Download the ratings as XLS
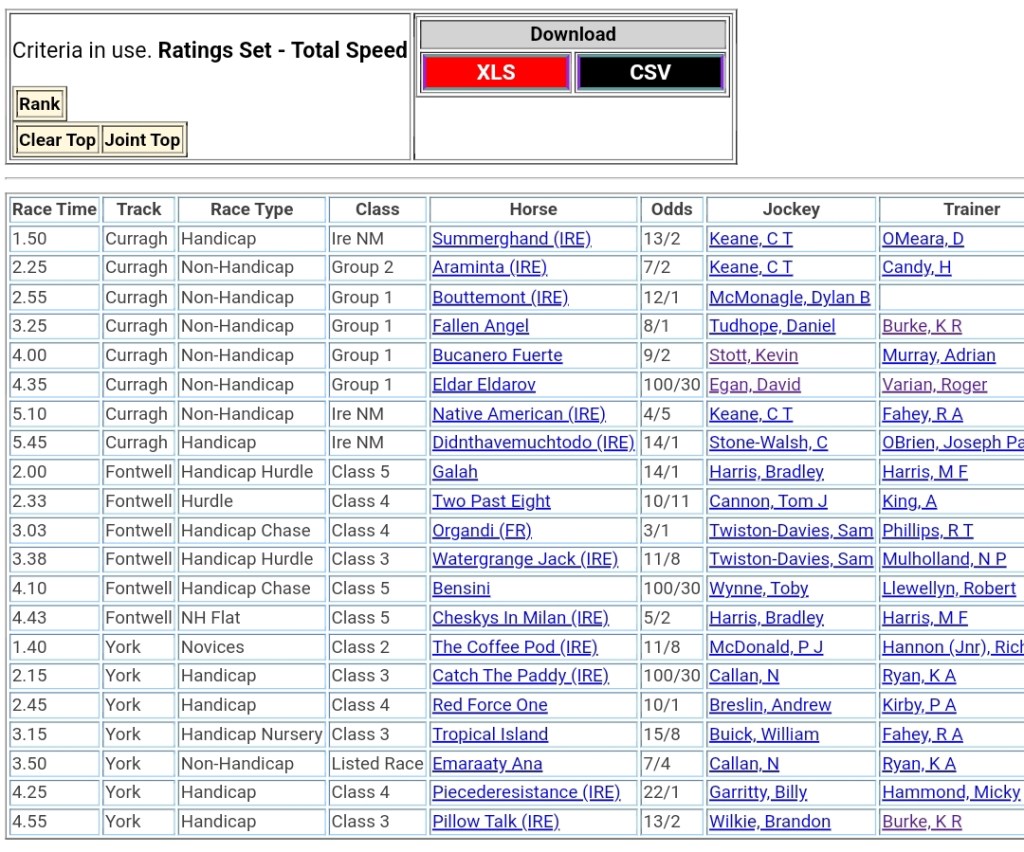The image size is (1024, 852). 496,73
